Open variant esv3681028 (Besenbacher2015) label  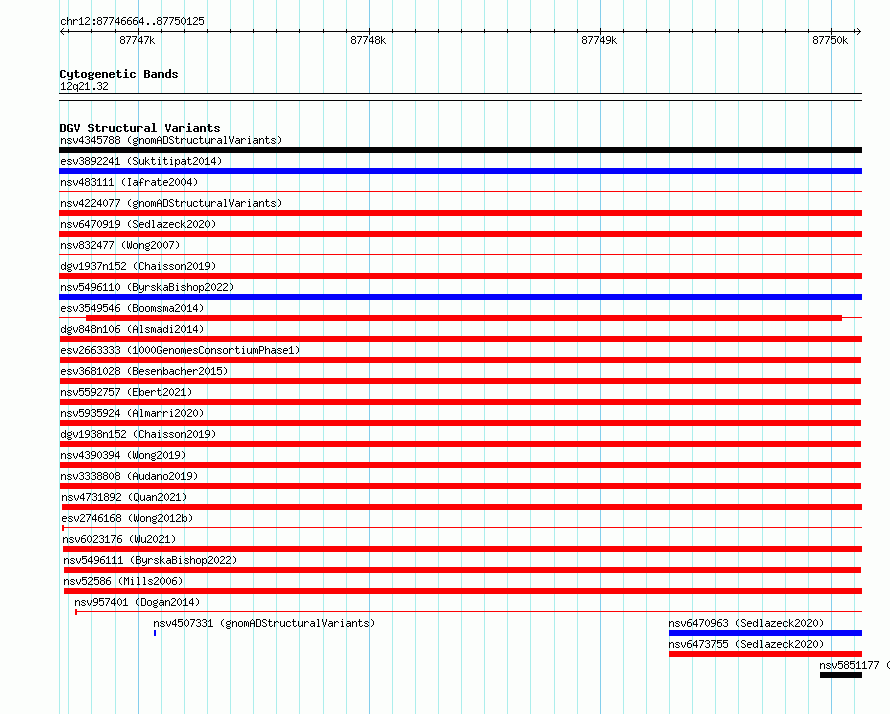pos(144,371)
